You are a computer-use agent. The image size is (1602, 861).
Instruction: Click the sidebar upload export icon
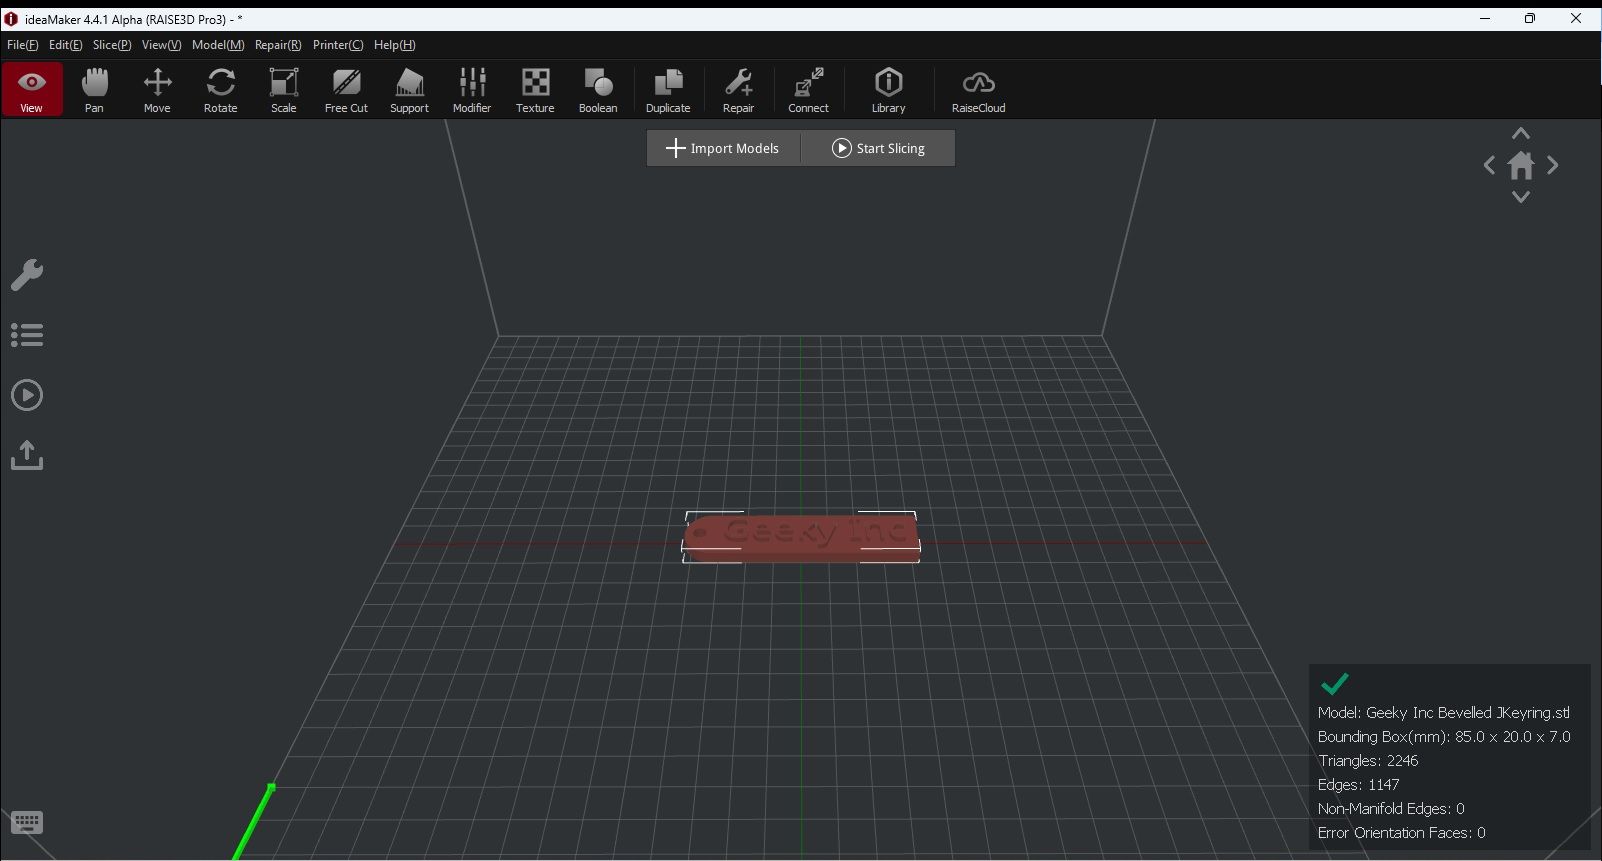pos(27,455)
